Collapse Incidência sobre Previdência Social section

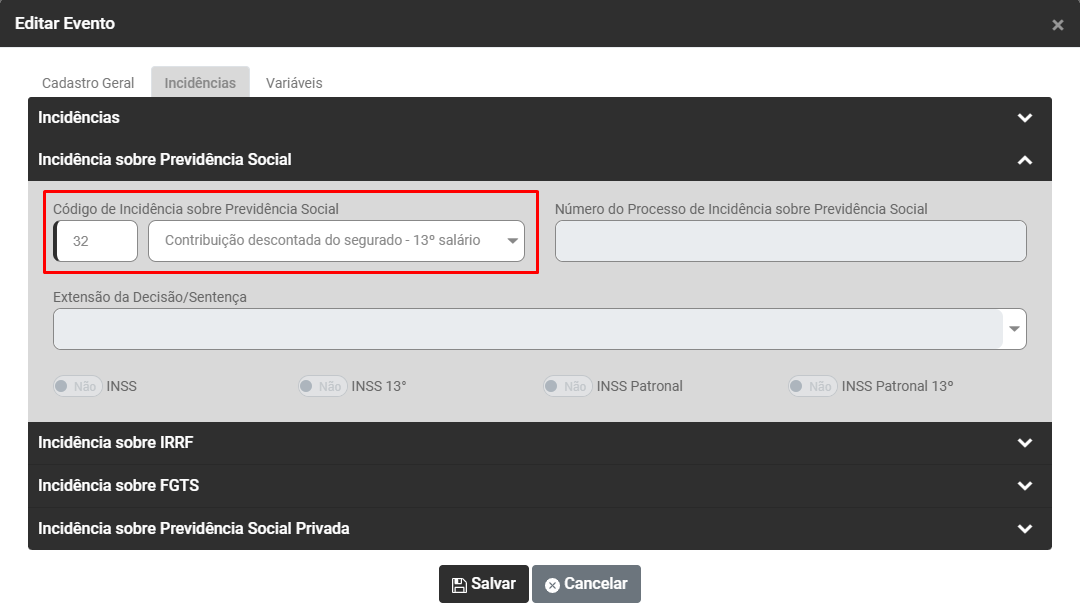point(1024,160)
